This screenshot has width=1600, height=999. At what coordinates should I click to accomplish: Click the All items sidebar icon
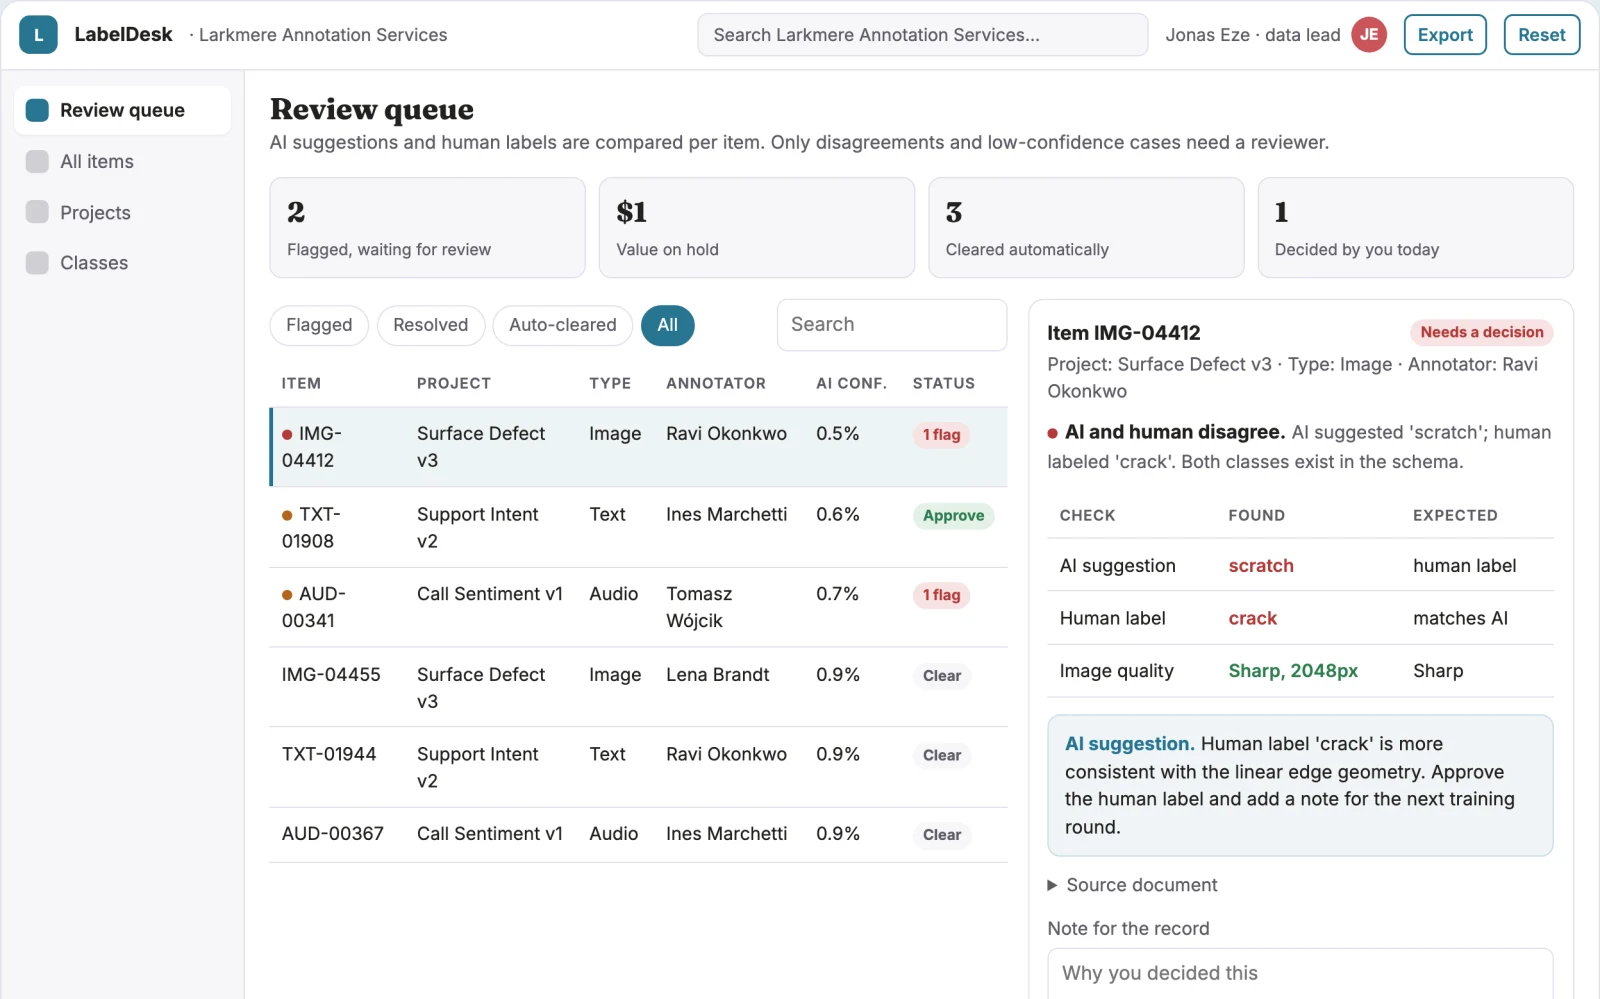point(37,162)
